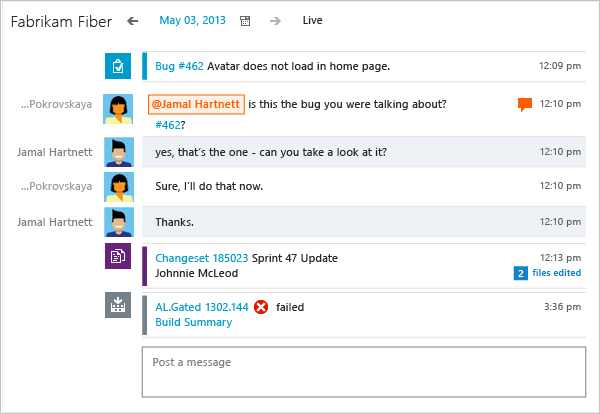
Task: Click the work item clipboard icon
Action: click(x=118, y=67)
